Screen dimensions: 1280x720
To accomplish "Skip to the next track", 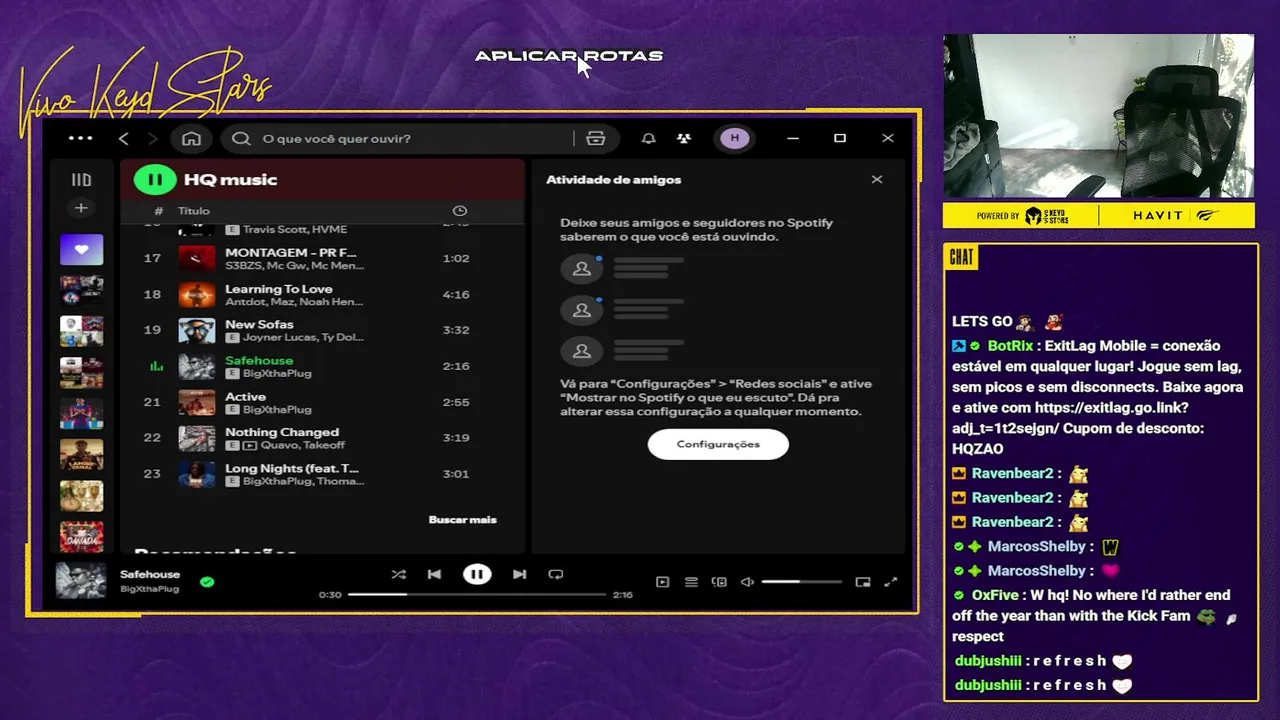I will 519,575.
